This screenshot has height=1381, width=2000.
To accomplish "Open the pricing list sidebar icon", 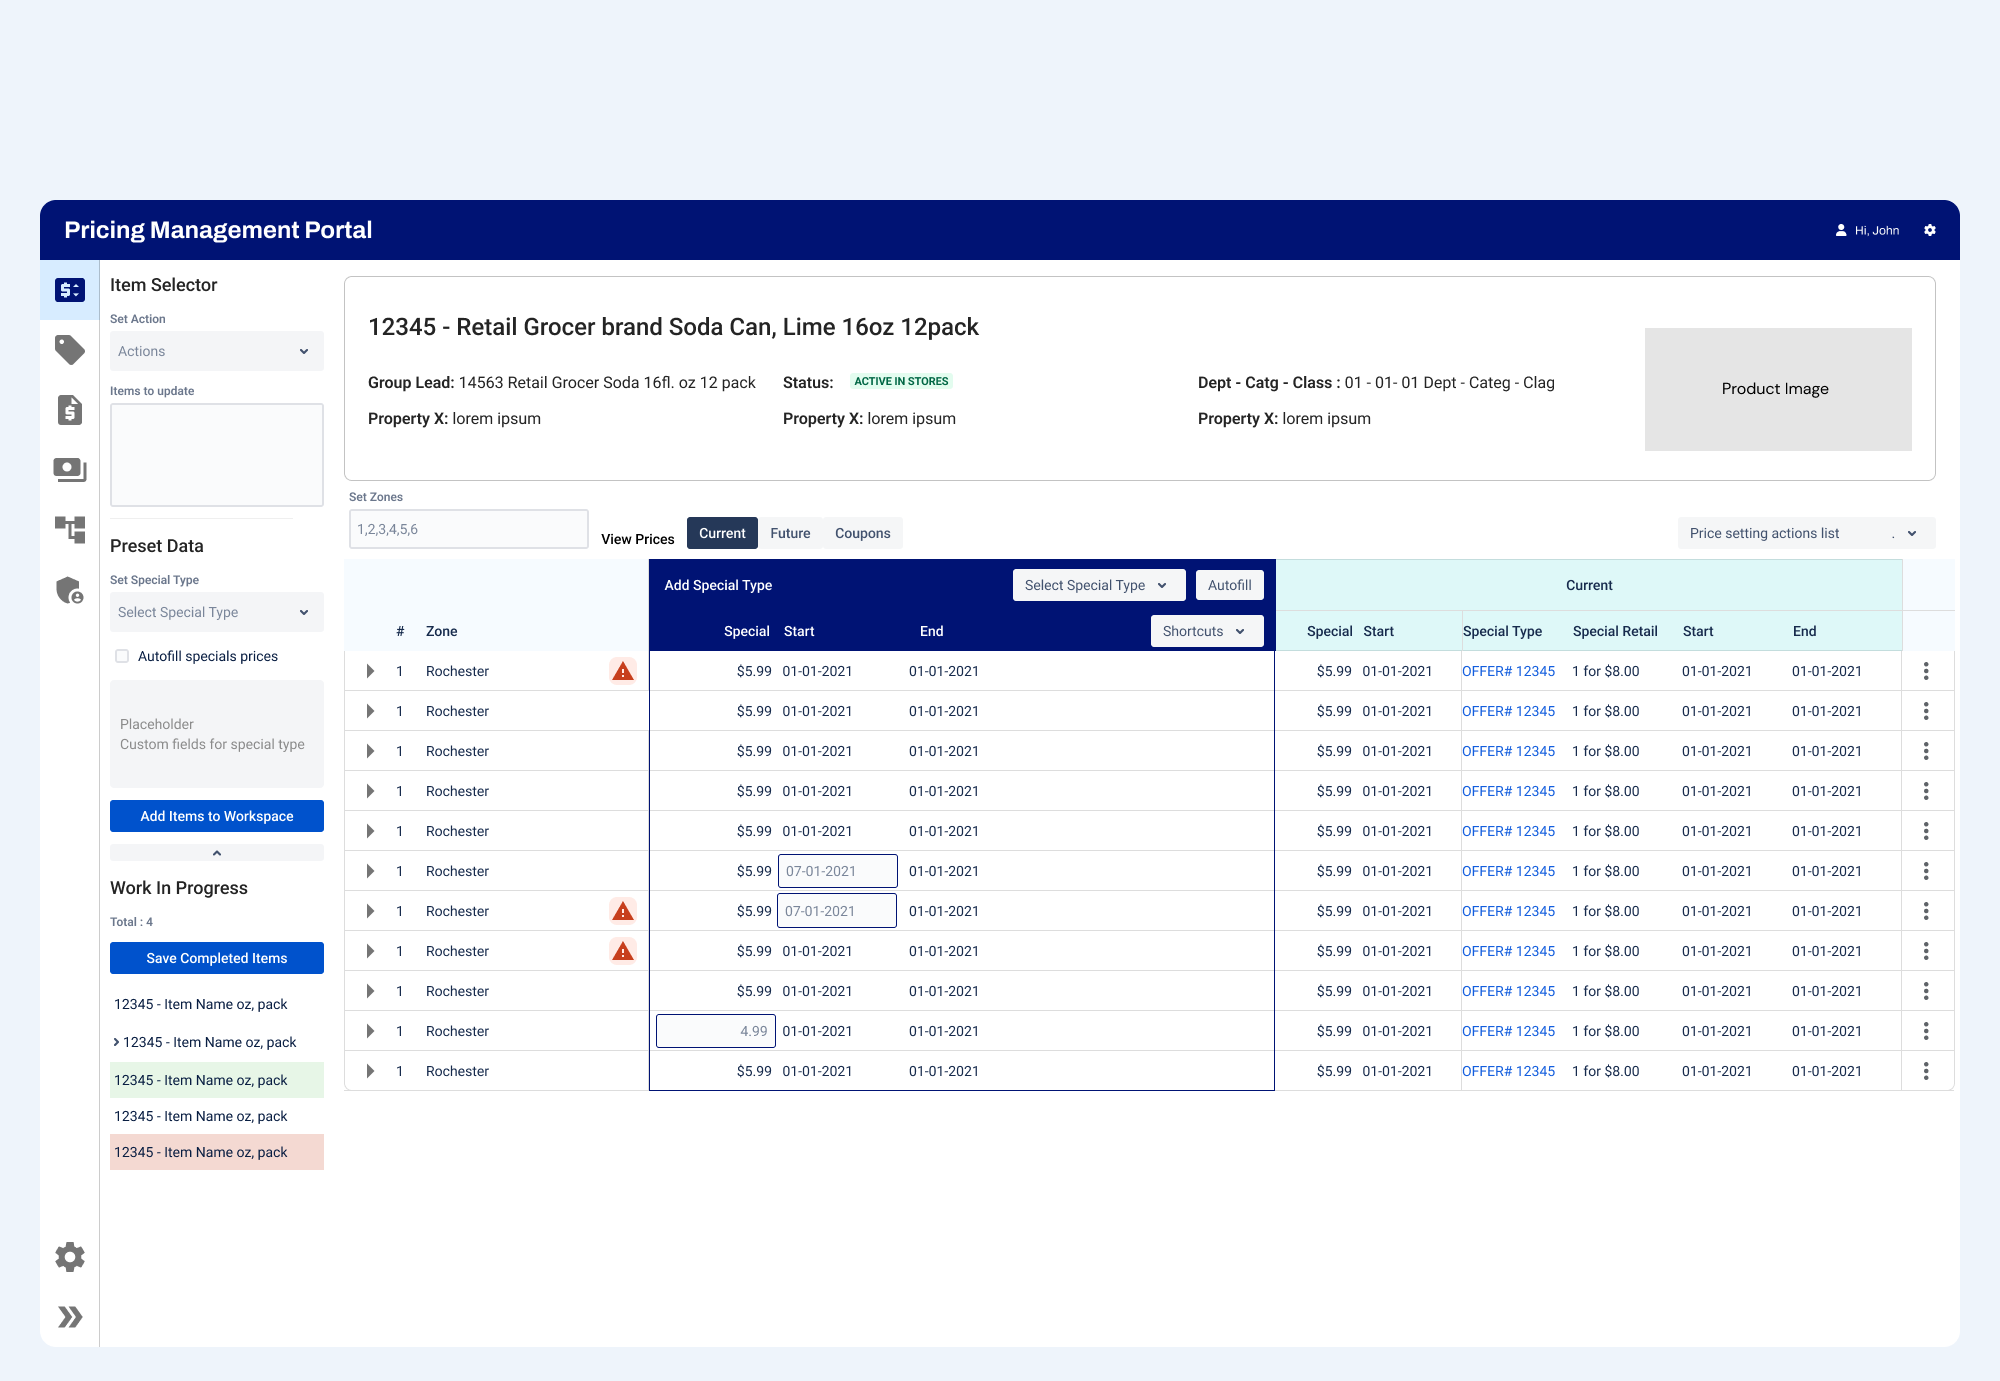I will click(70, 290).
